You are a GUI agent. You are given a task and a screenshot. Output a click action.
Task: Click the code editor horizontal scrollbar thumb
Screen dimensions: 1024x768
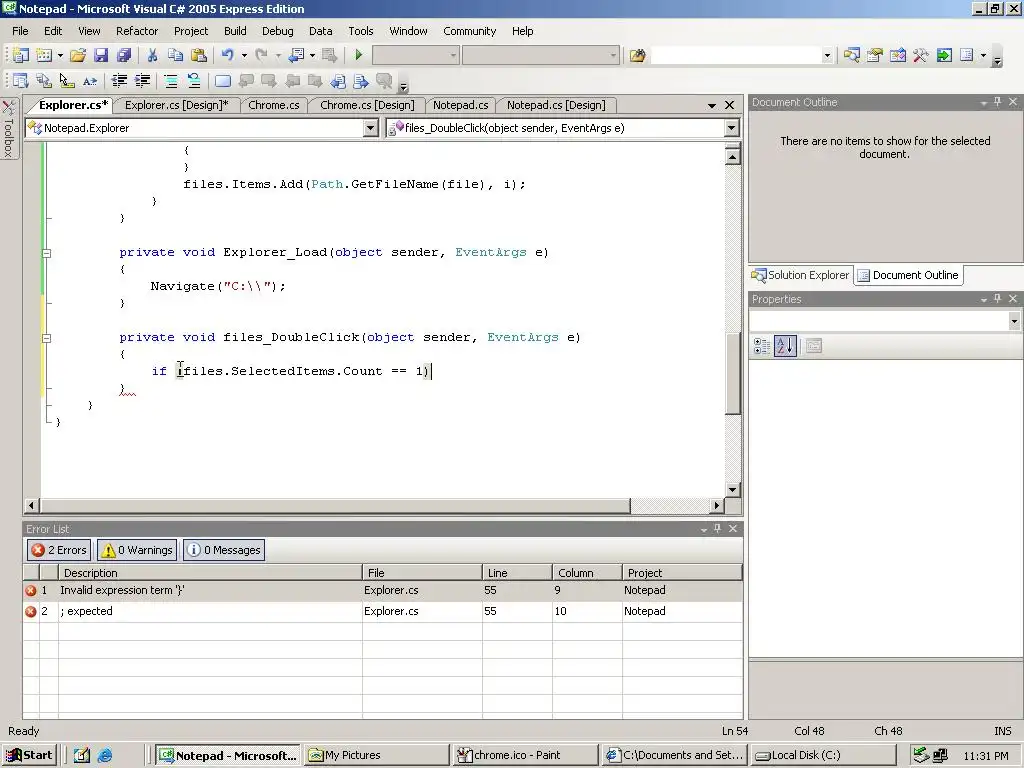[335, 505]
